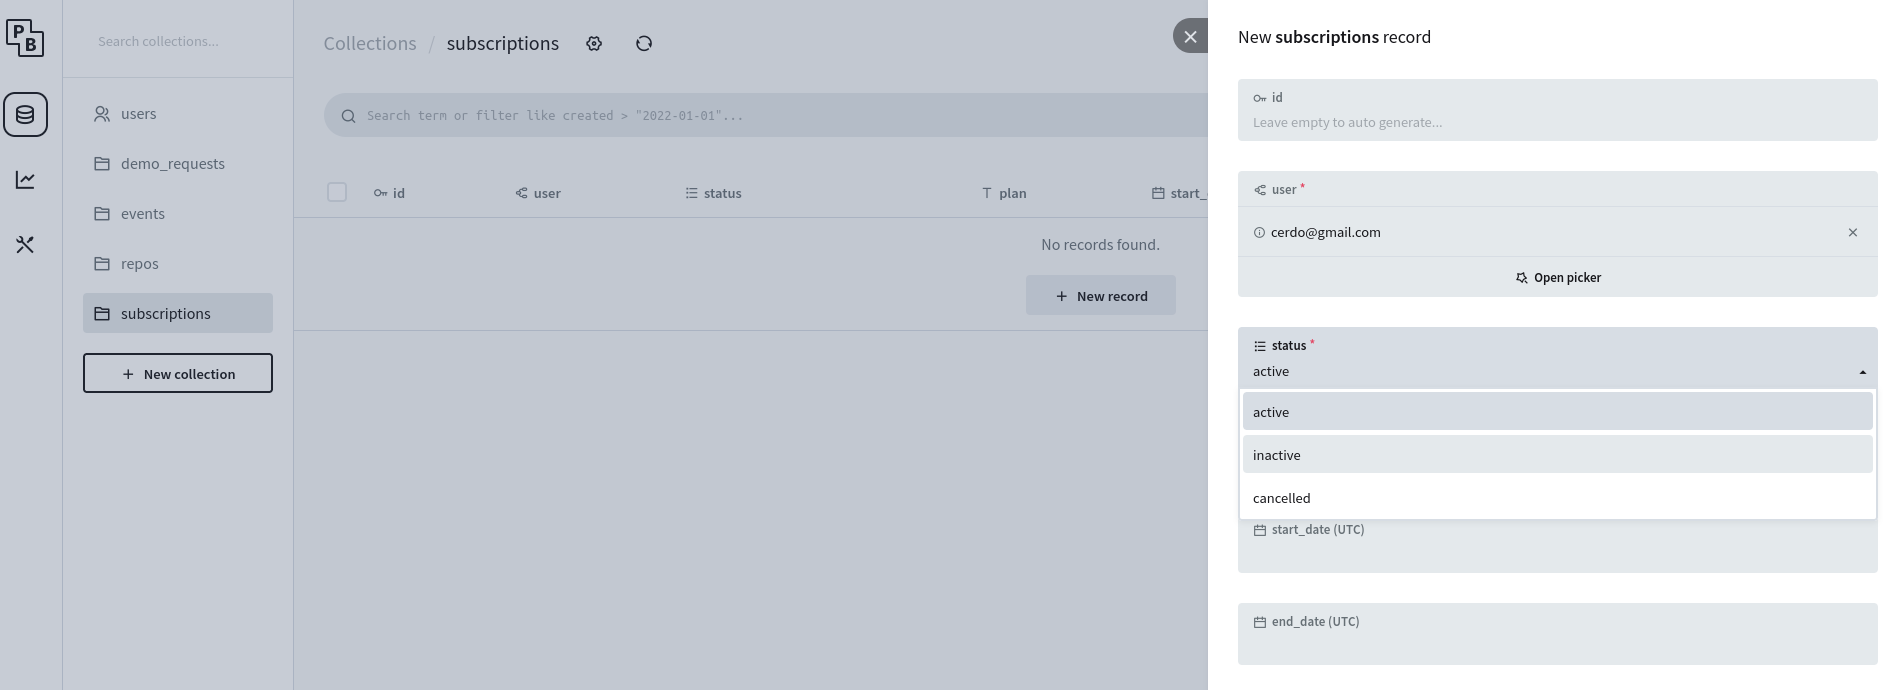
Task: Open the demo_requests collection
Action: 178,164
